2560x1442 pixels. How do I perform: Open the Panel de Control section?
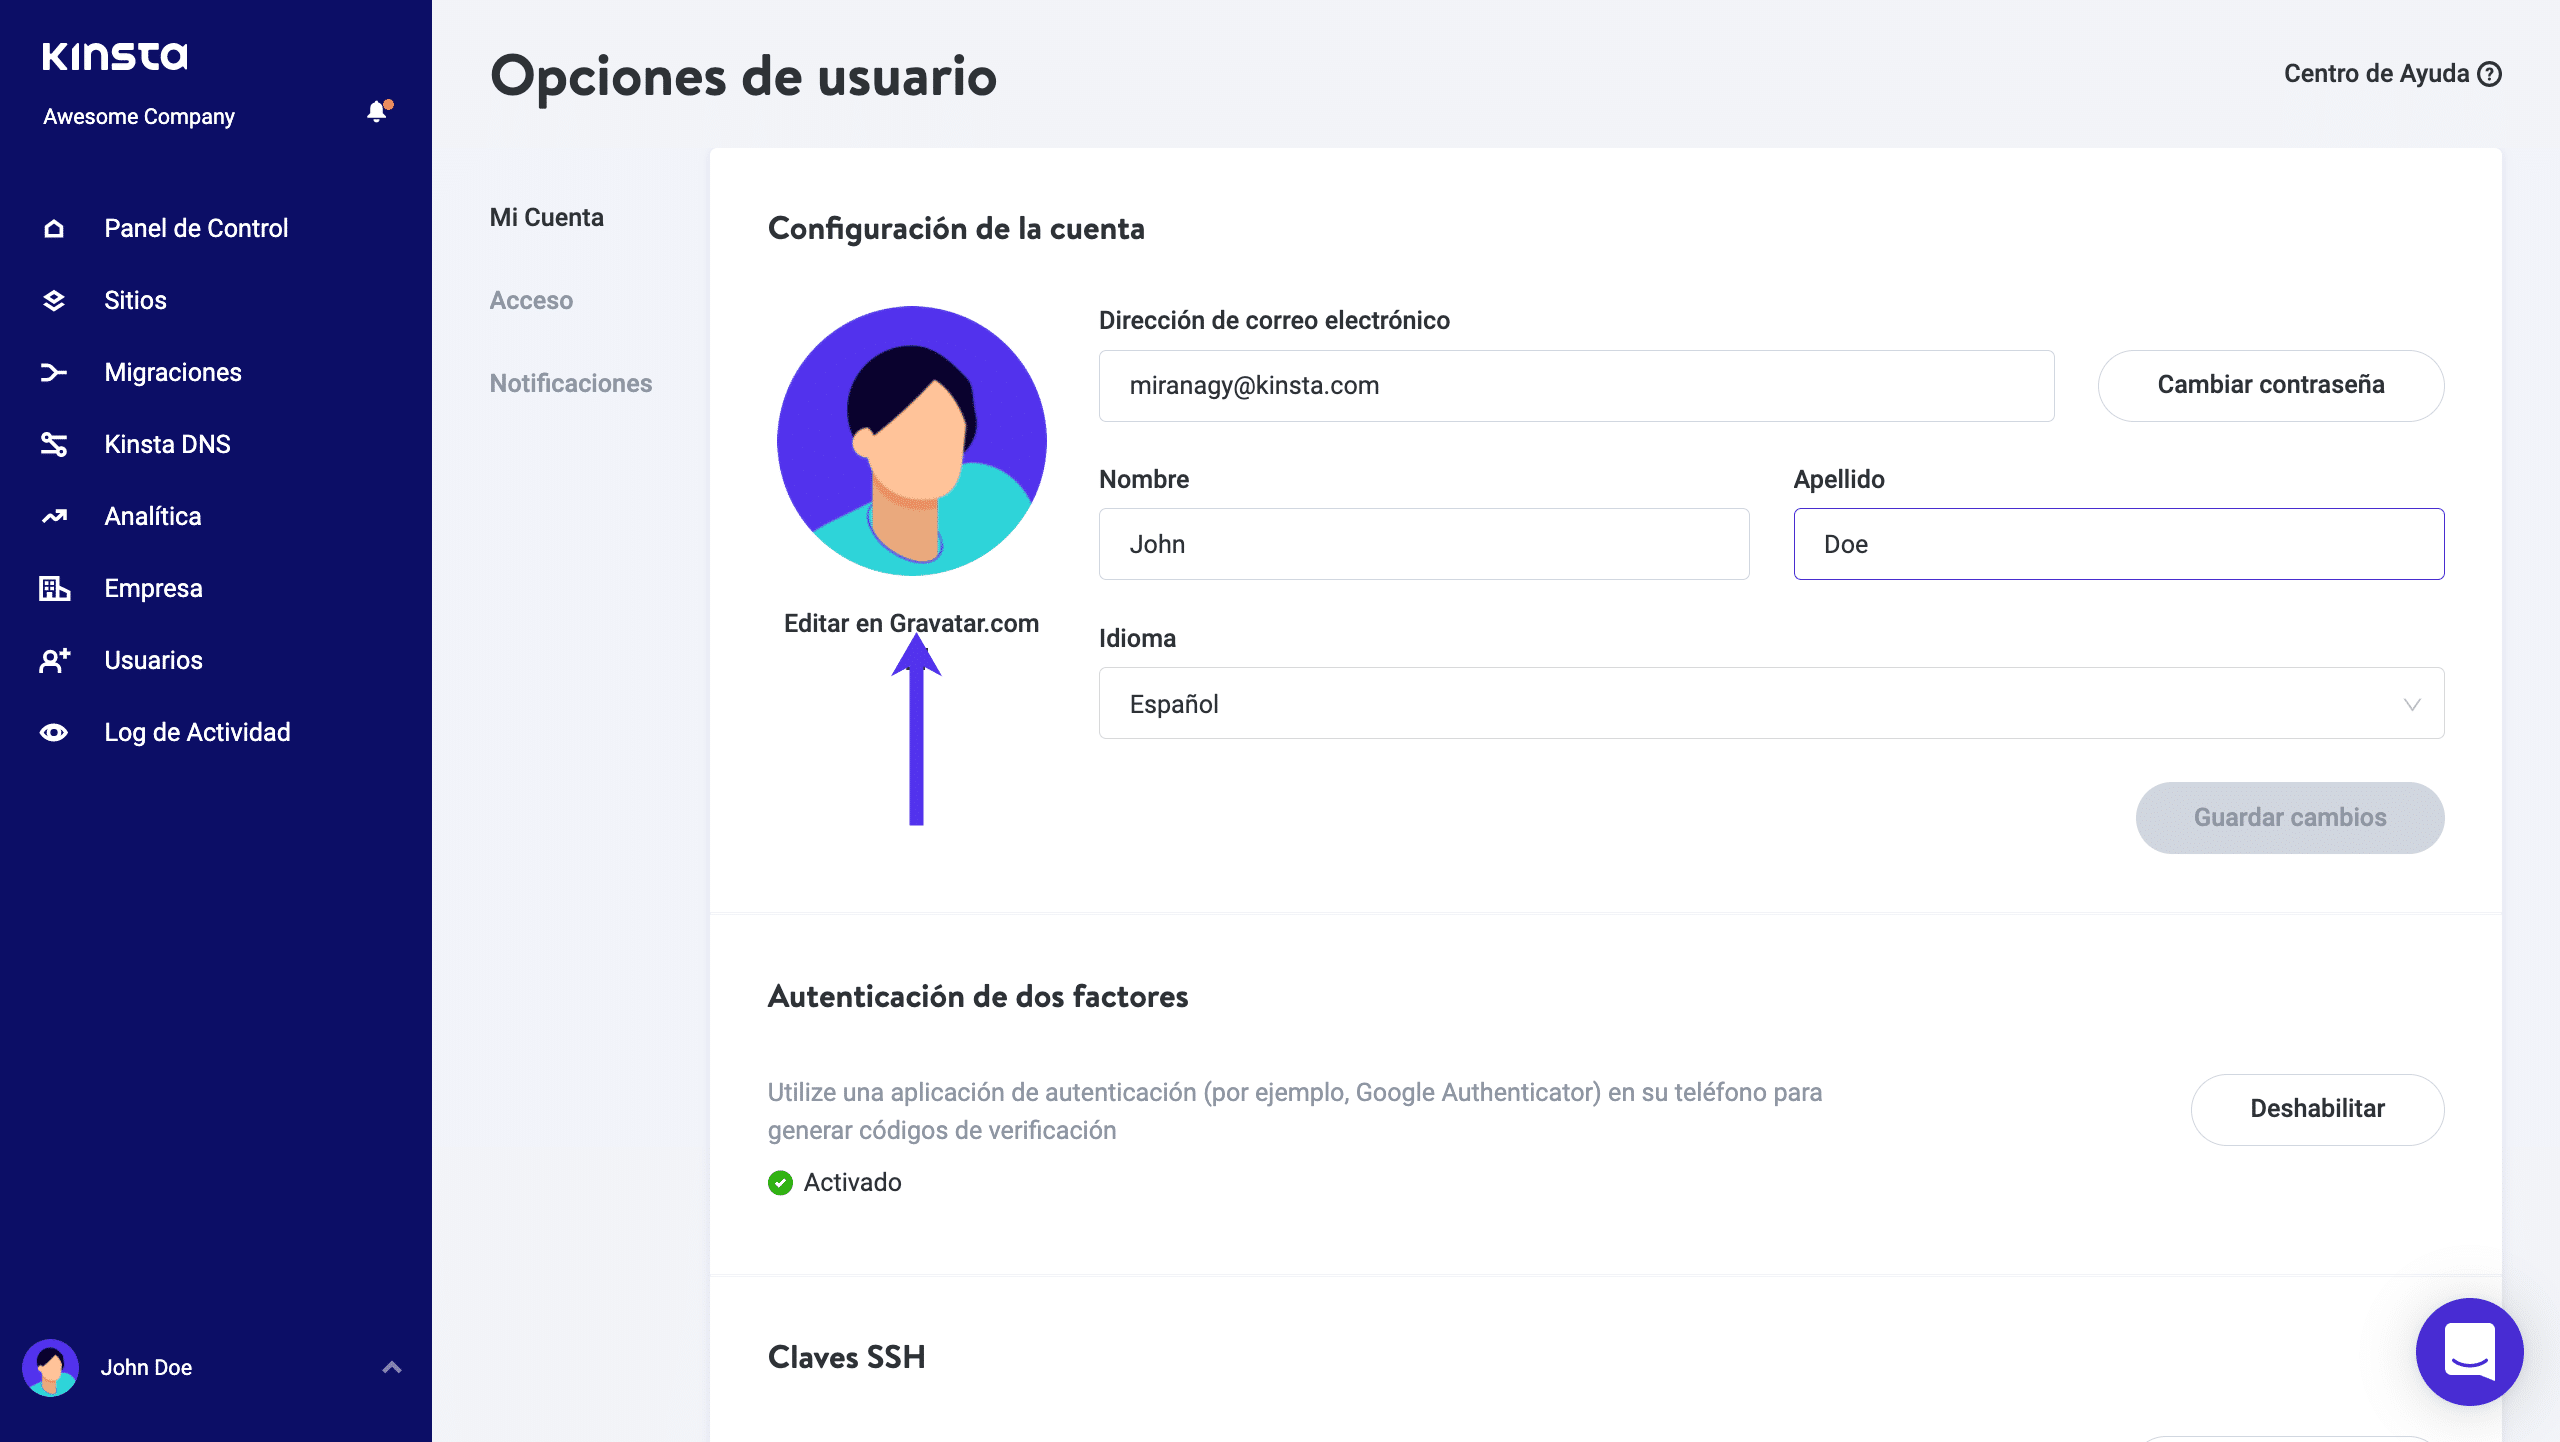(x=195, y=228)
